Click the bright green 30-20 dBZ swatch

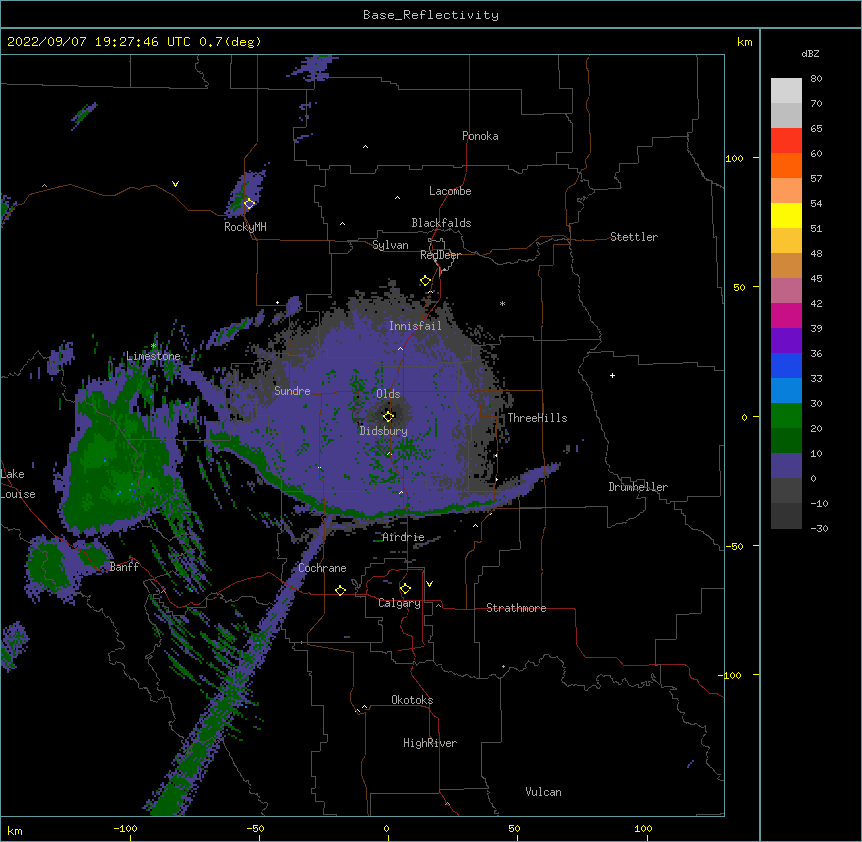[x=786, y=416]
